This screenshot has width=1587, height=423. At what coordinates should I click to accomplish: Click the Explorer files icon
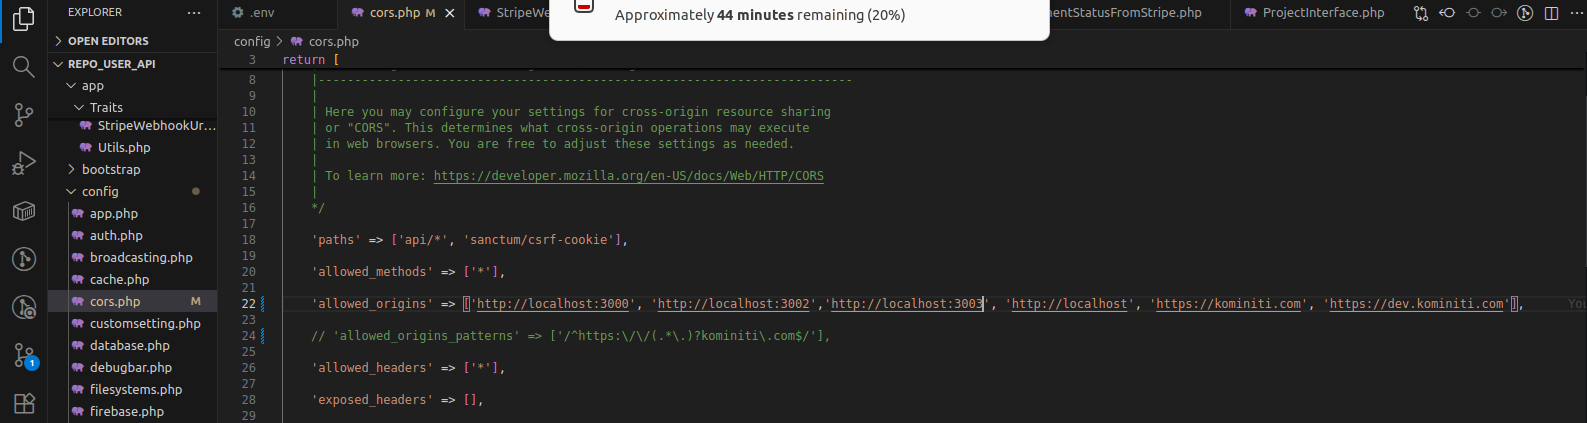(x=23, y=19)
